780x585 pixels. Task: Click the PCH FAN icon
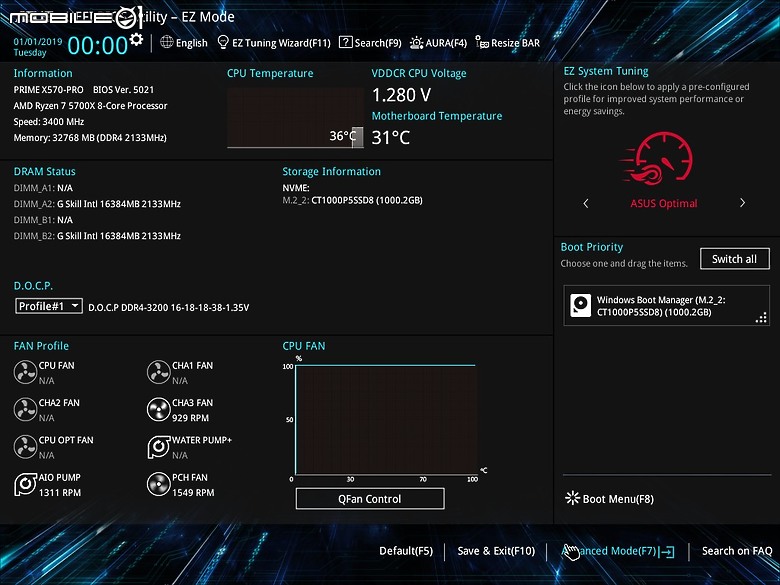(x=159, y=484)
